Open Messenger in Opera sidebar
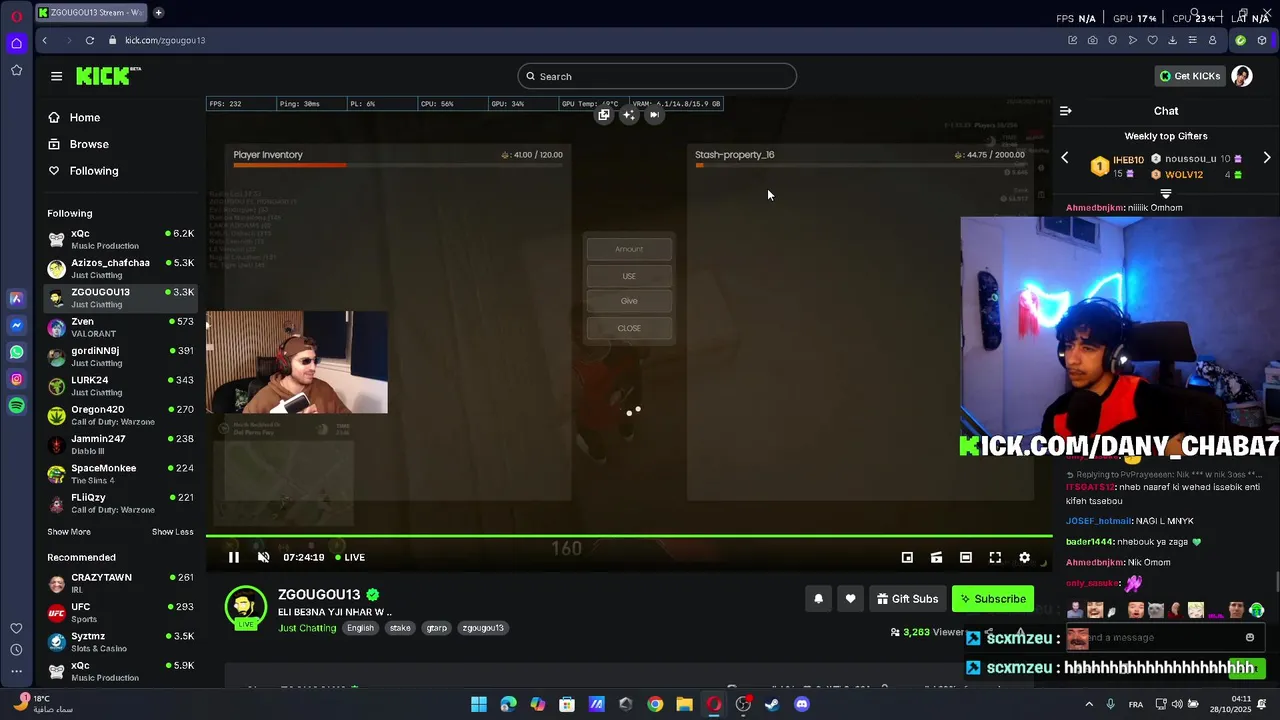This screenshot has width=1280, height=720. click(17, 325)
